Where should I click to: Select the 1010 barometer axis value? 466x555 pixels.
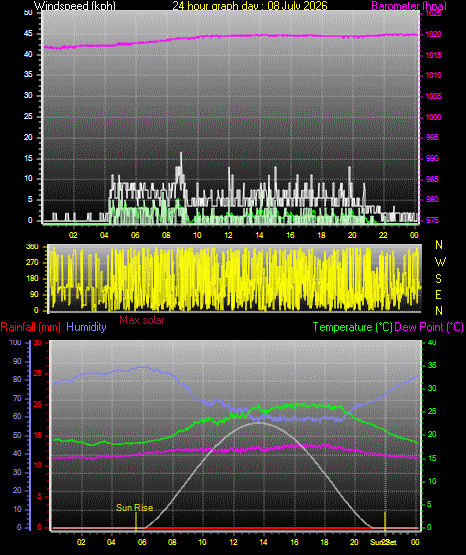(x=433, y=75)
